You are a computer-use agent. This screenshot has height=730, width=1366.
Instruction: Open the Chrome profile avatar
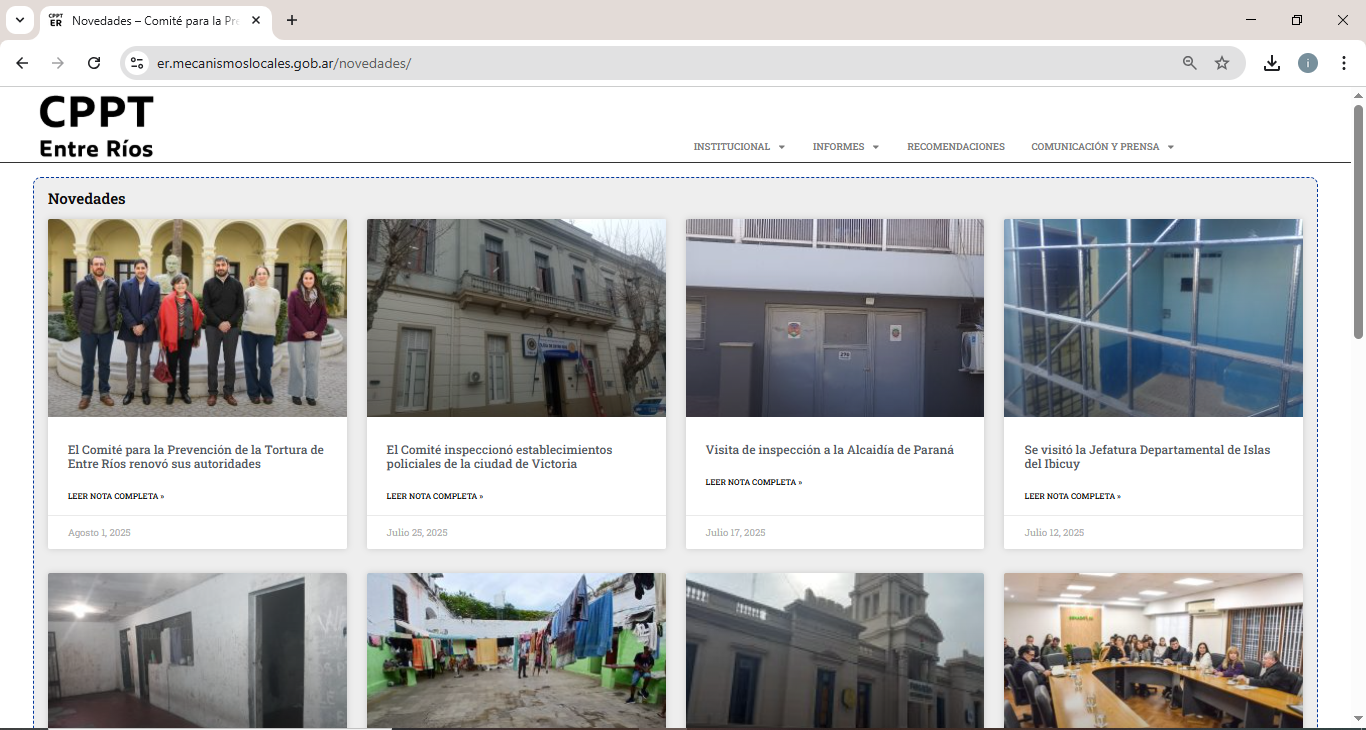(1308, 63)
